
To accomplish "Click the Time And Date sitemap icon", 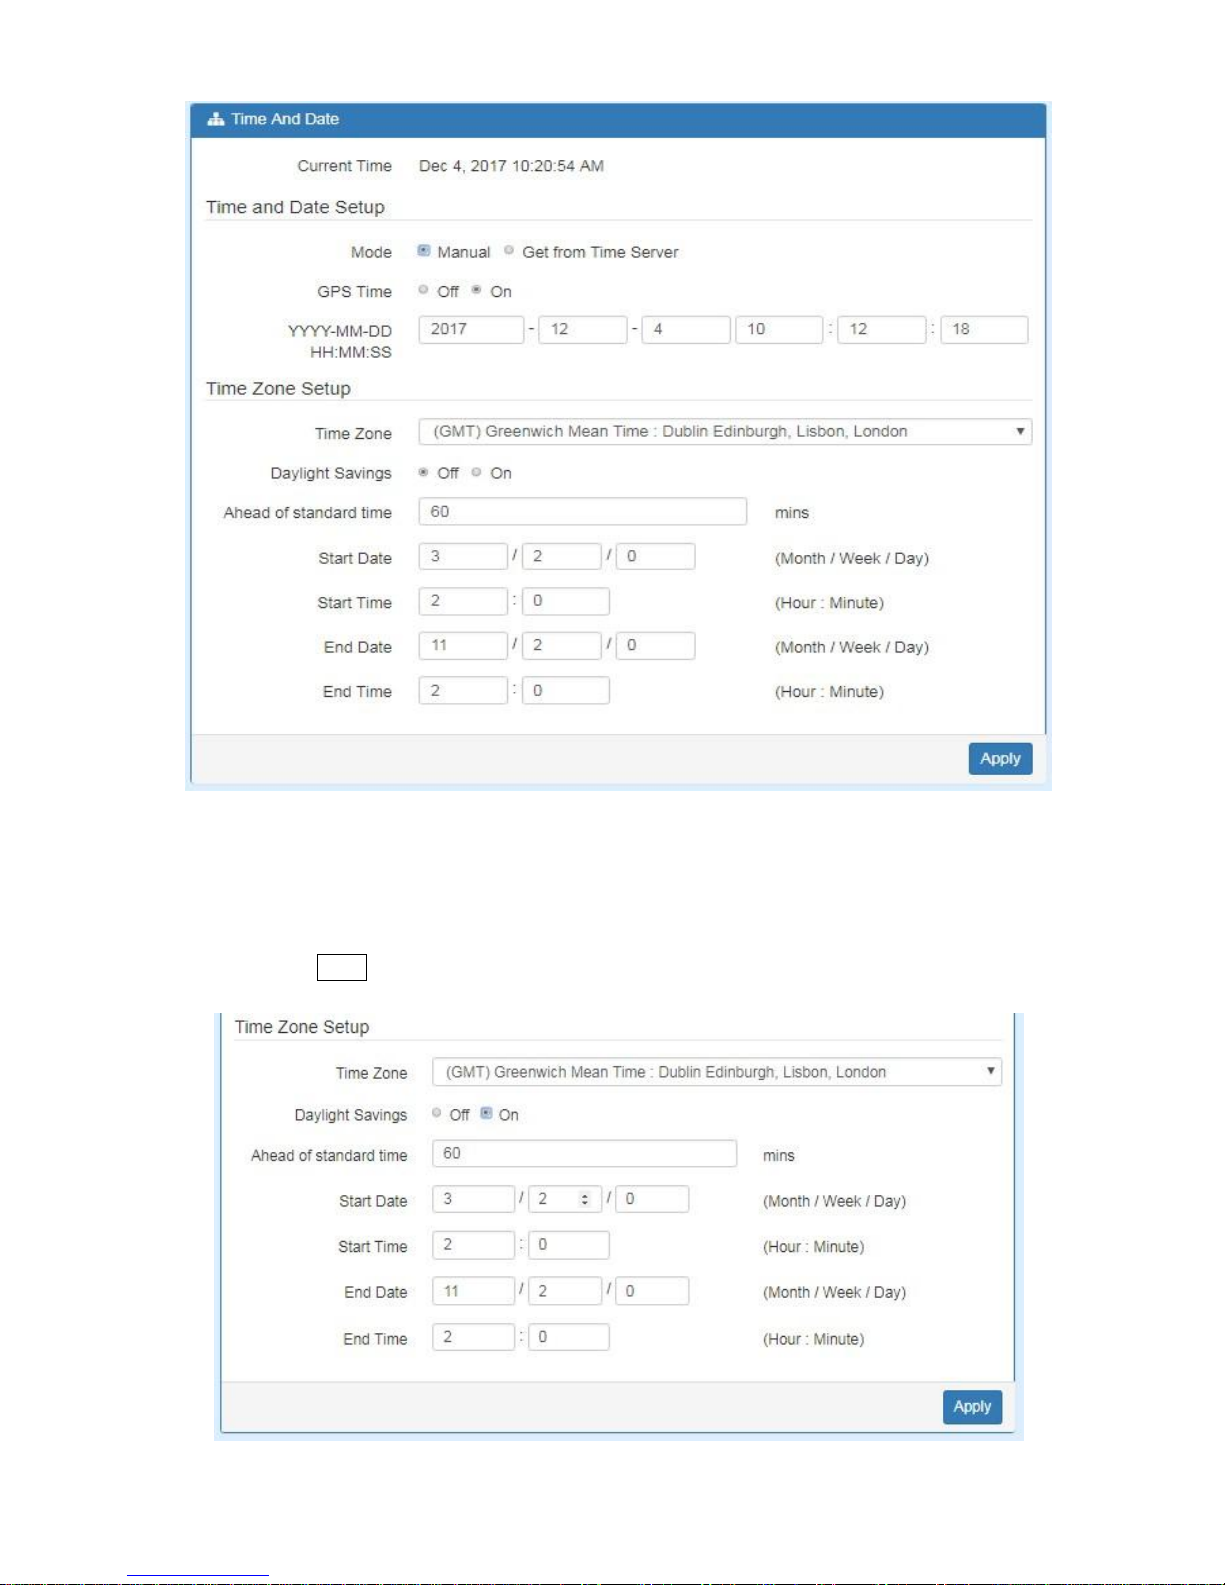I will coord(215,119).
